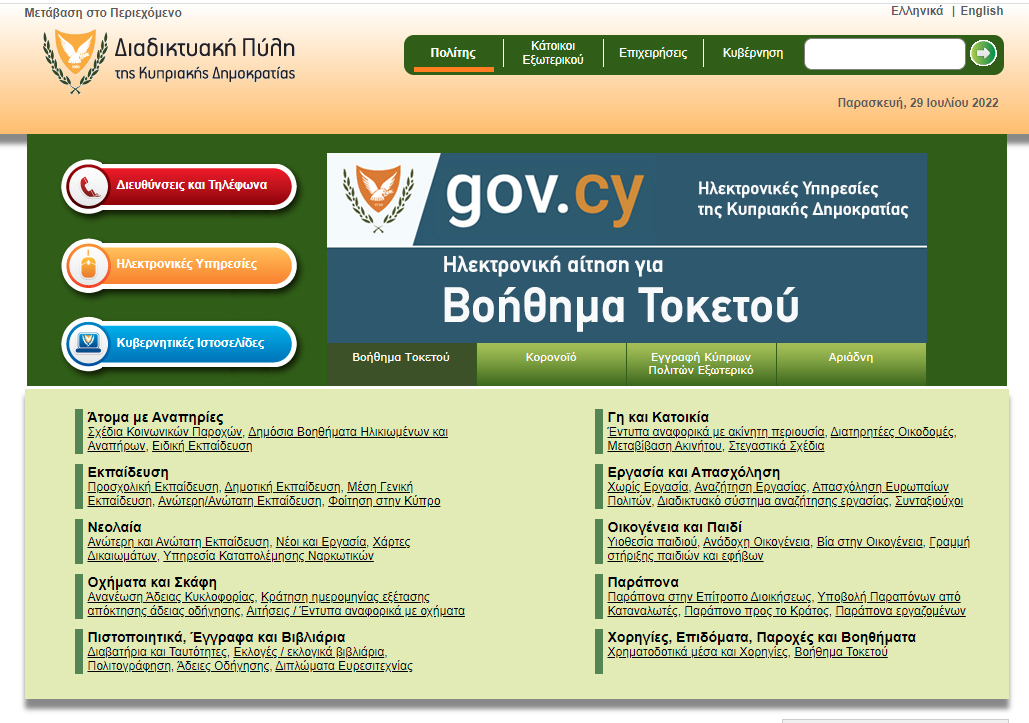Screen dimensions: 1029x723
Task: Click the telephone icon on red button
Action: point(88,186)
